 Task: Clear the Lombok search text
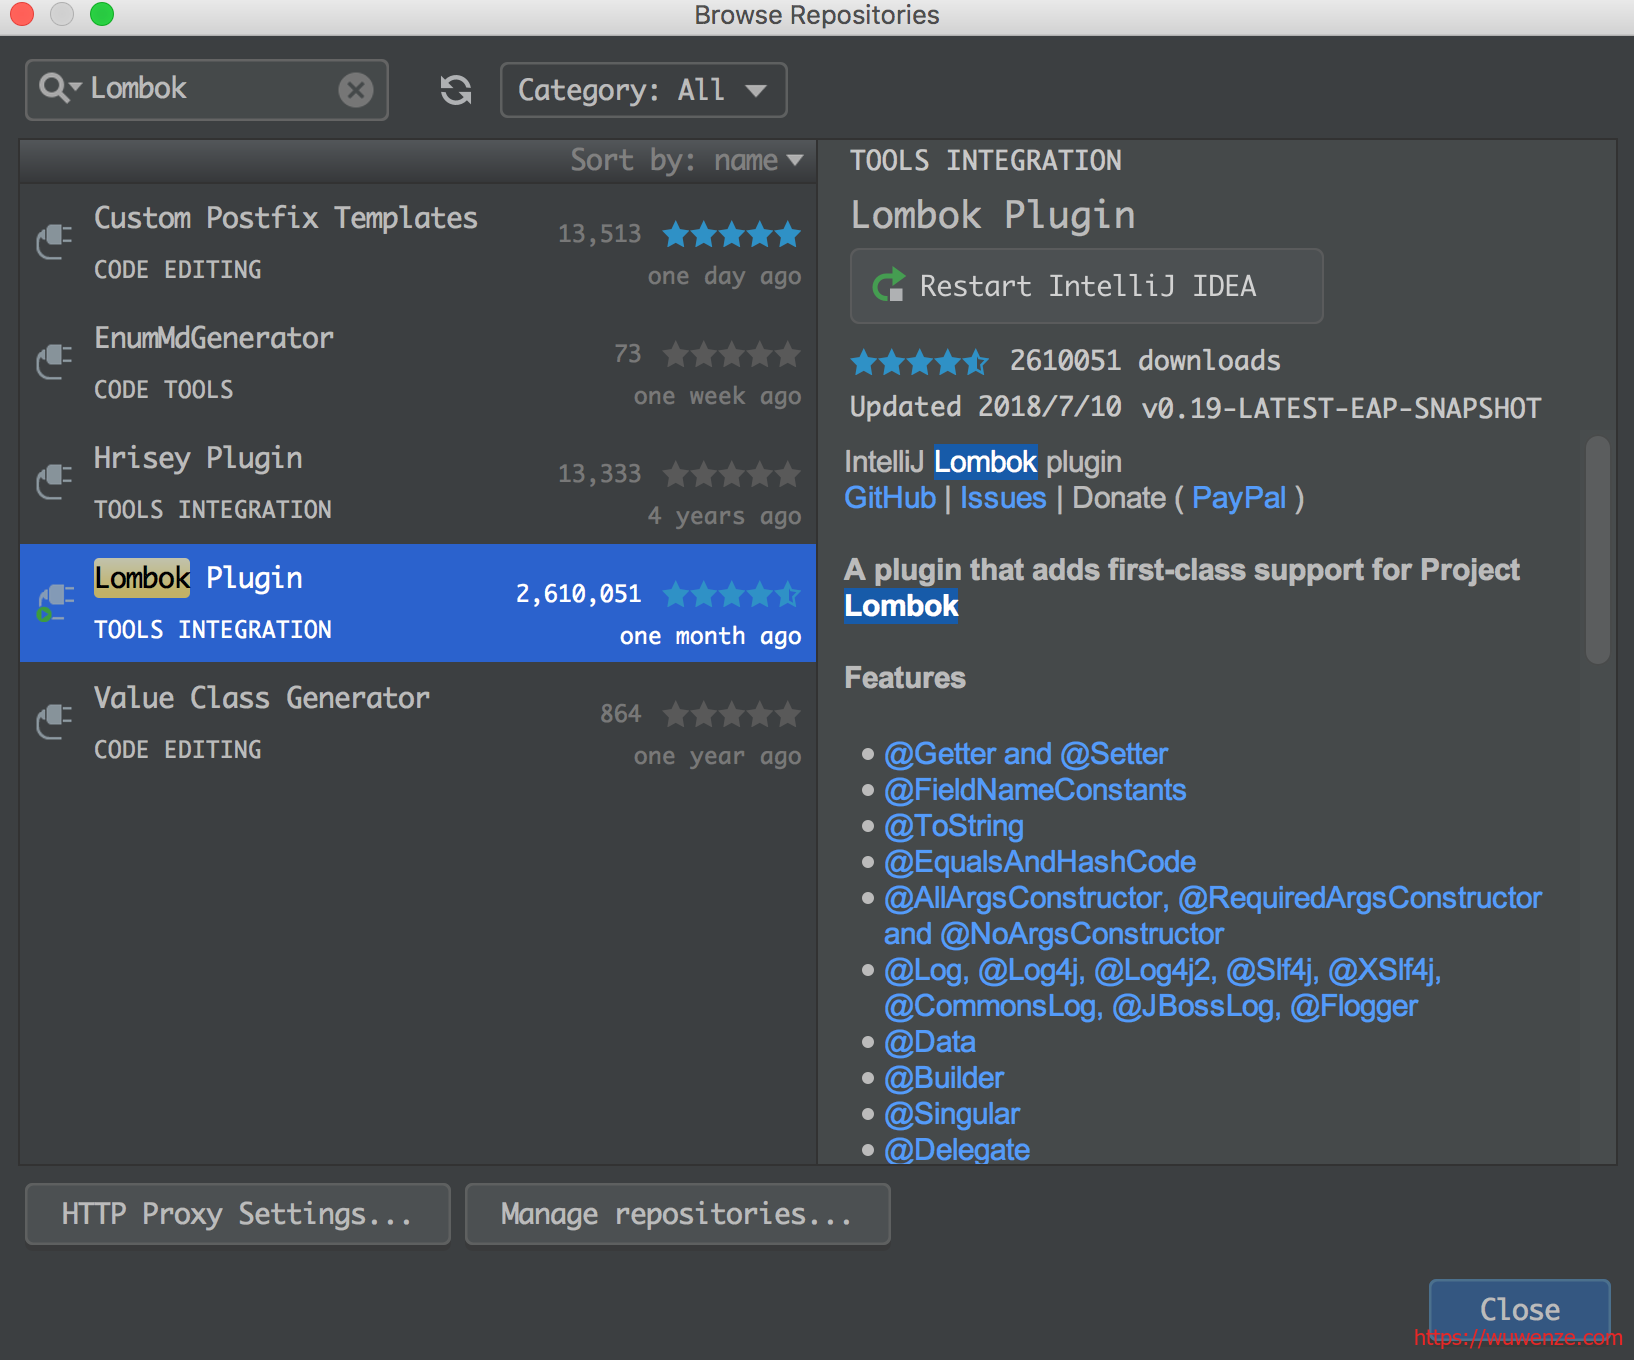point(355,90)
